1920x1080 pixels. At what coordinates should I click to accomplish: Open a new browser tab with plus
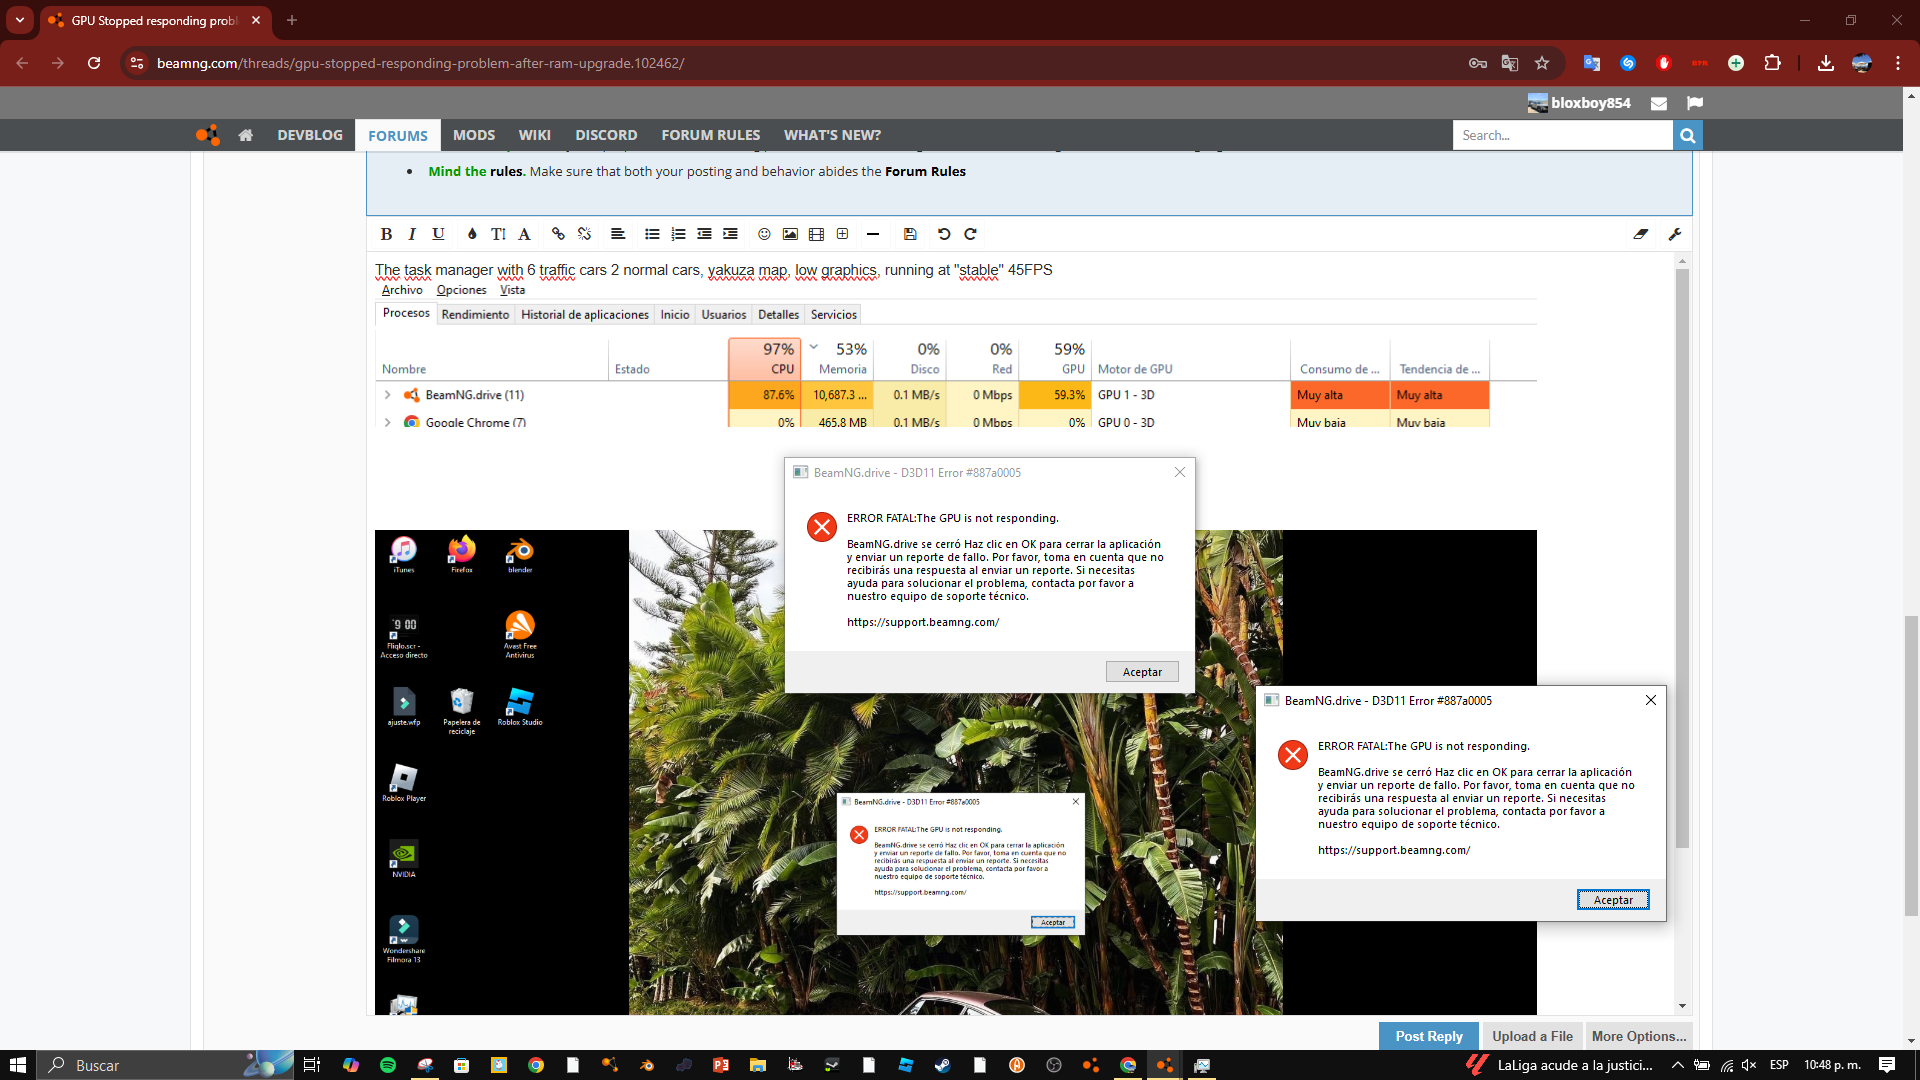tap(292, 20)
